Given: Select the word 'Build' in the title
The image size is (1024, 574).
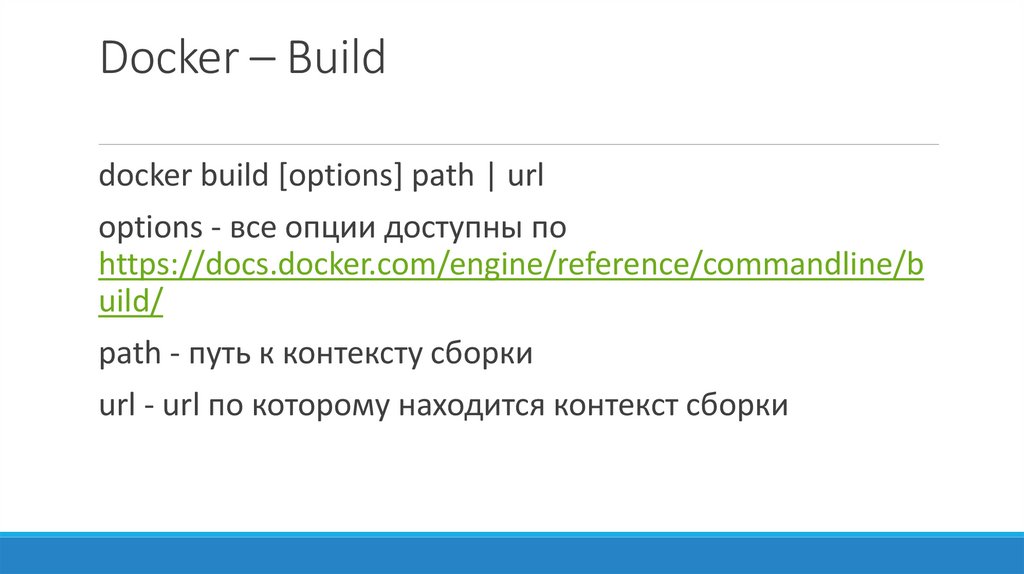Looking at the screenshot, I should (x=336, y=59).
